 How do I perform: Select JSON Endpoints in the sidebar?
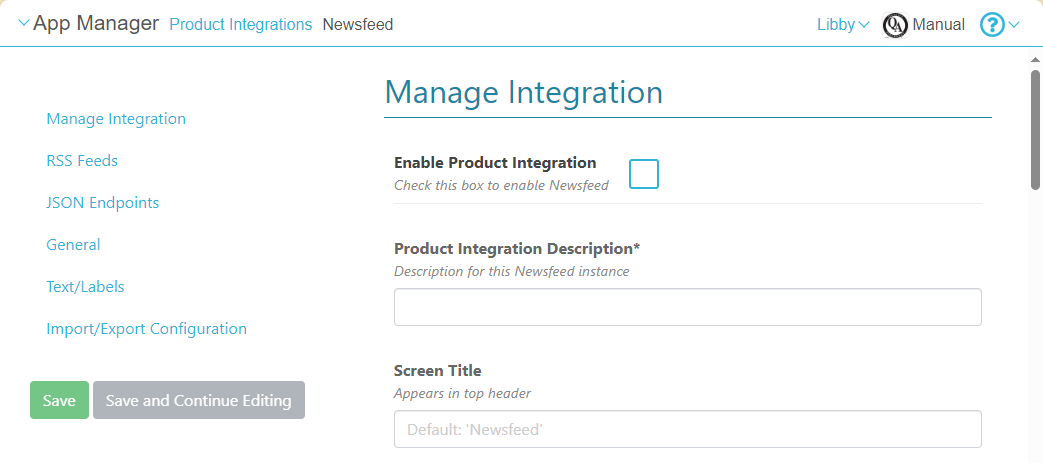coord(102,203)
